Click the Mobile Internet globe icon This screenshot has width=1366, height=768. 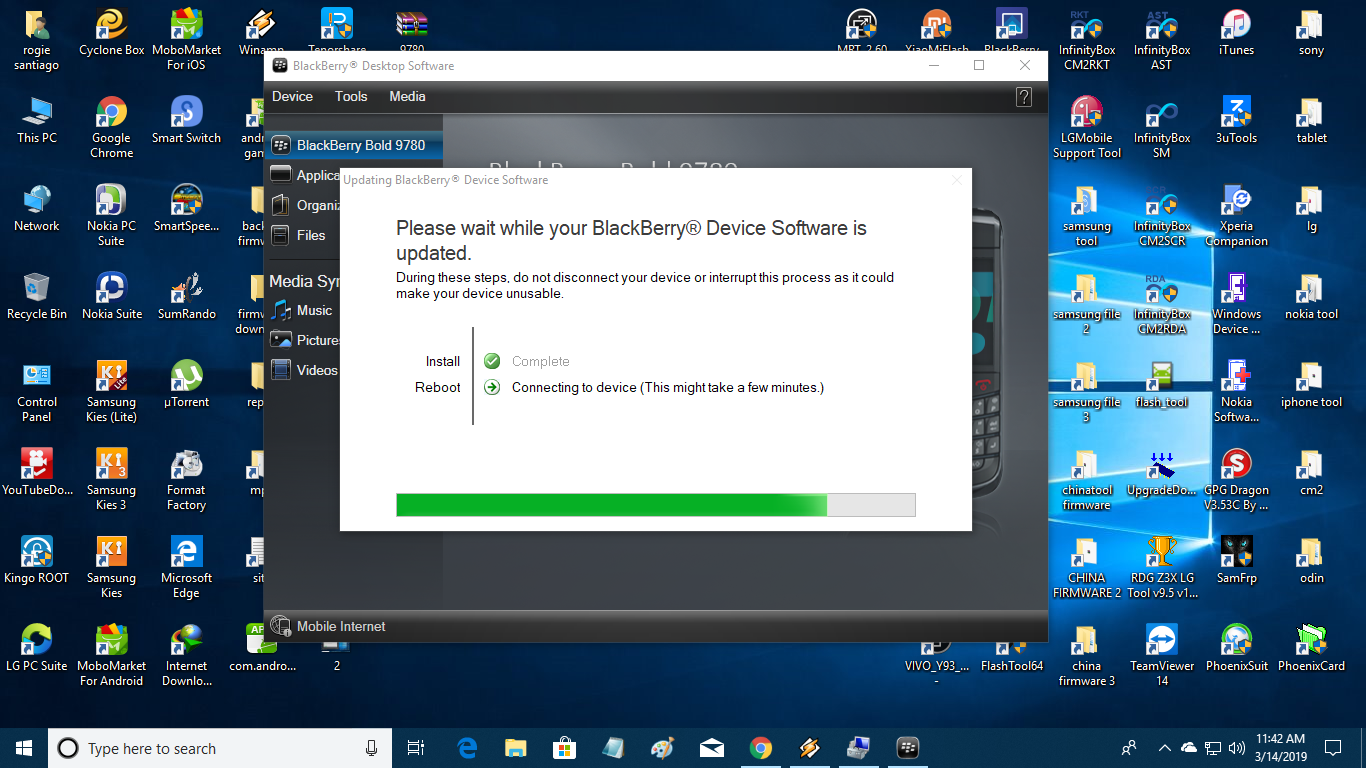point(281,626)
